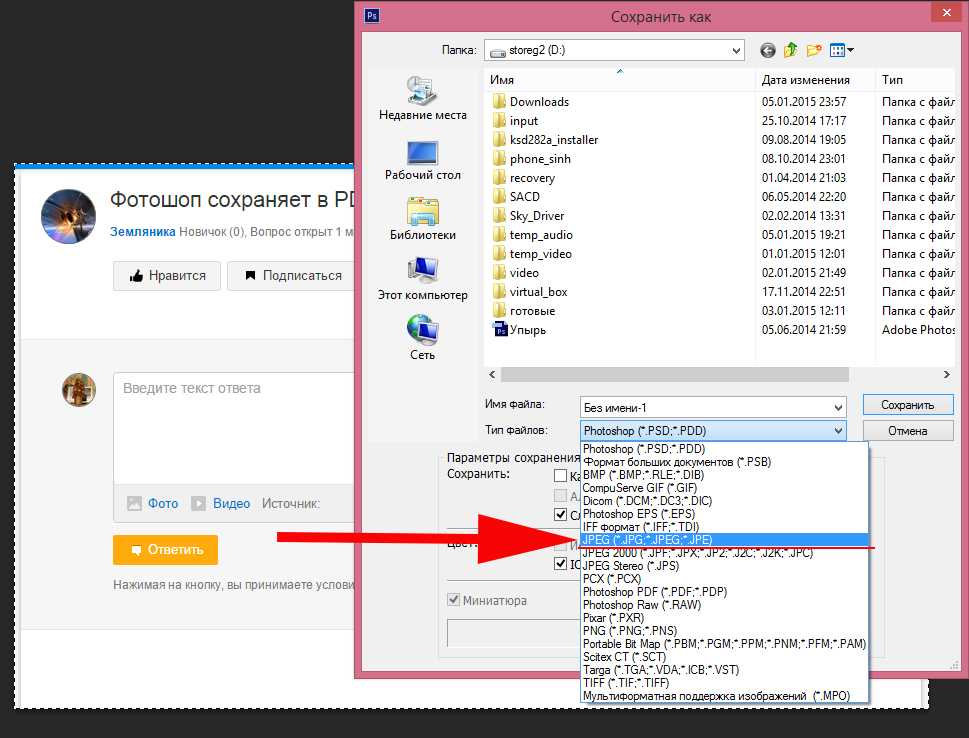Viewport: 969px width, 738px height.
Task: Go up one folder level icon
Action: [790, 50]
